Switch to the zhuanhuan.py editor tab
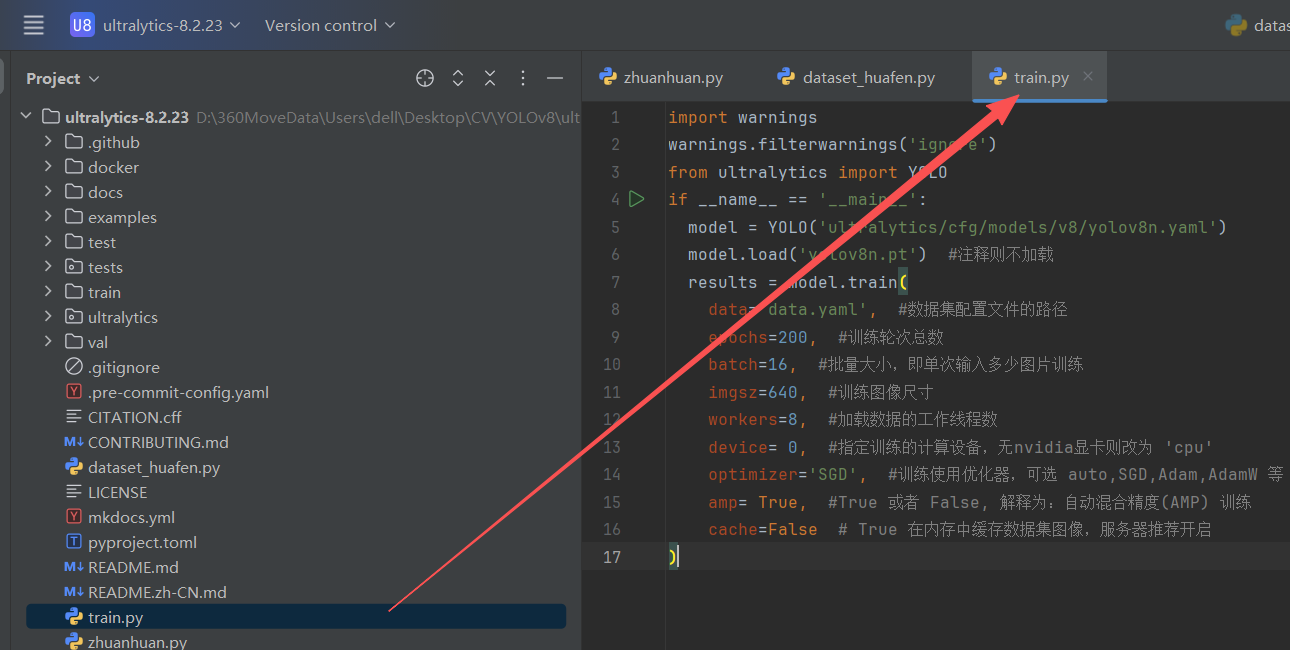1290x650 pixels. tap(661, 77)
